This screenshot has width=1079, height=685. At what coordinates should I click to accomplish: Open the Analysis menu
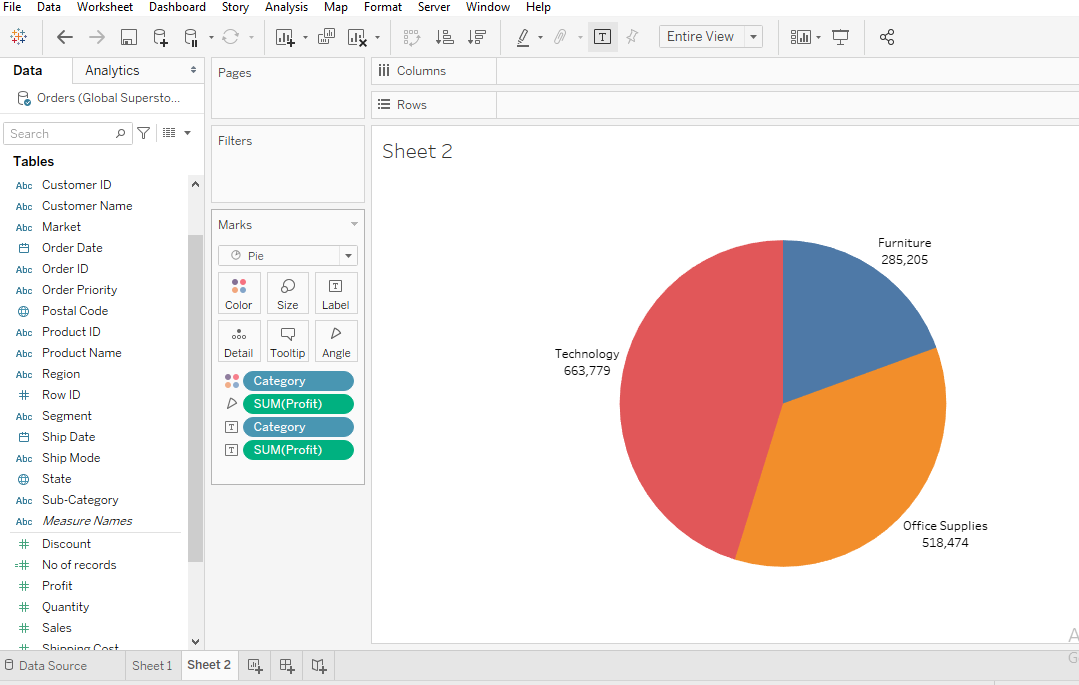coord(286,7)
